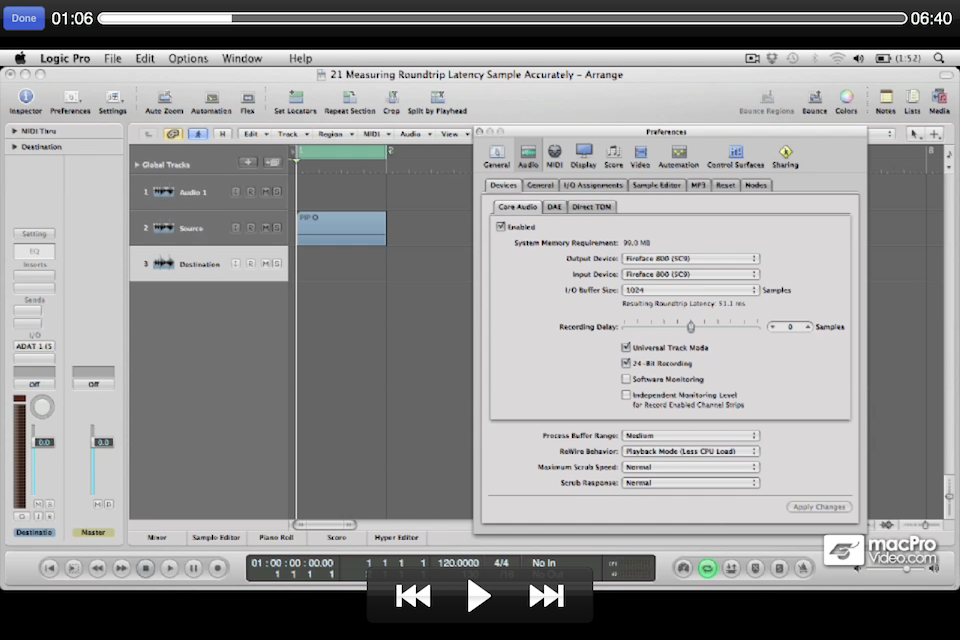
Task: Switch to the I/O Assignments tab
Action: pyautogui.click(x=593, y=185)
